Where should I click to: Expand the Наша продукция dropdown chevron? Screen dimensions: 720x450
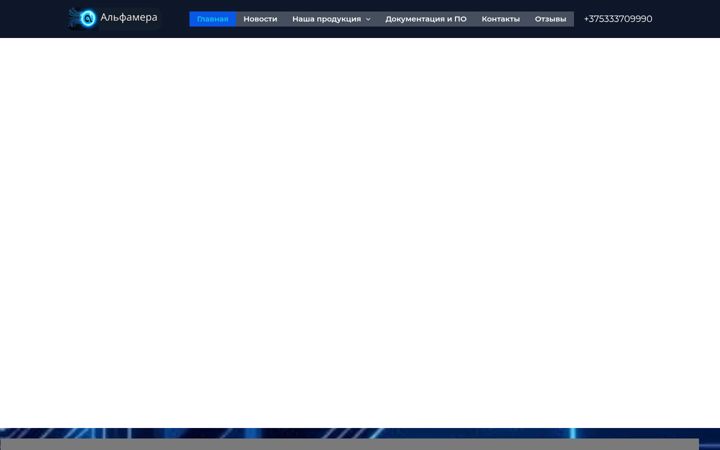[x=368, y=19]
